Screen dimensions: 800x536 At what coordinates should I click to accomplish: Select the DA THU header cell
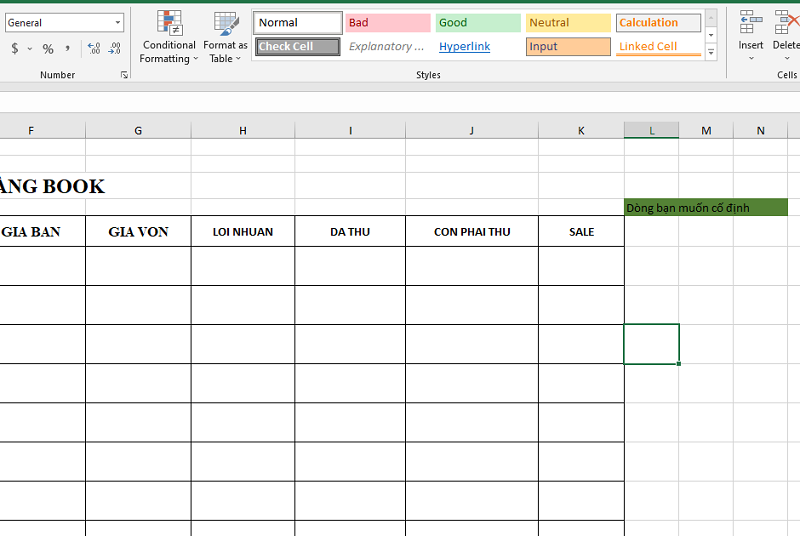tap(350, 232)
